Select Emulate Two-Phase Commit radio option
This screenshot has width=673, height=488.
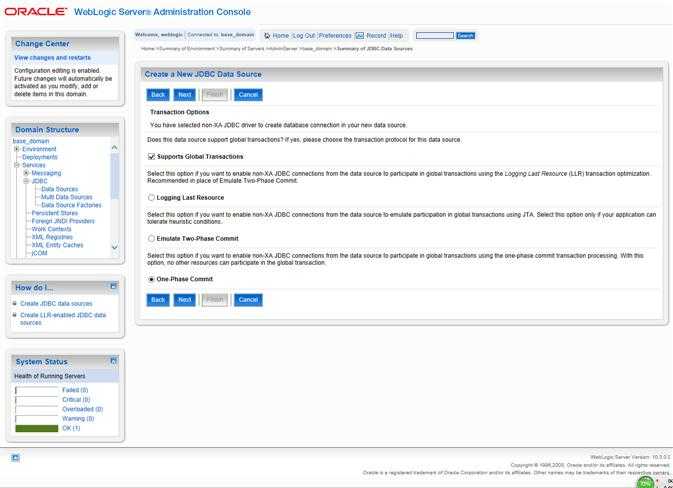tap(151, 238)
